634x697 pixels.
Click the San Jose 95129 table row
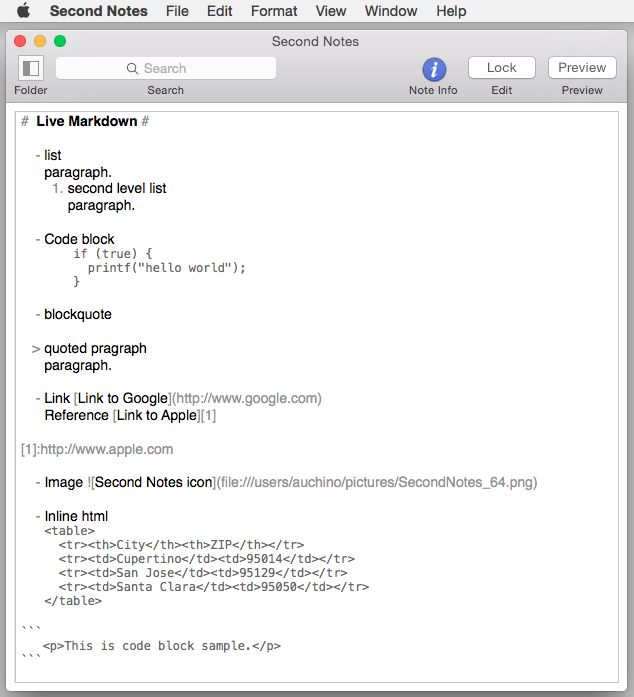point(203,573)
